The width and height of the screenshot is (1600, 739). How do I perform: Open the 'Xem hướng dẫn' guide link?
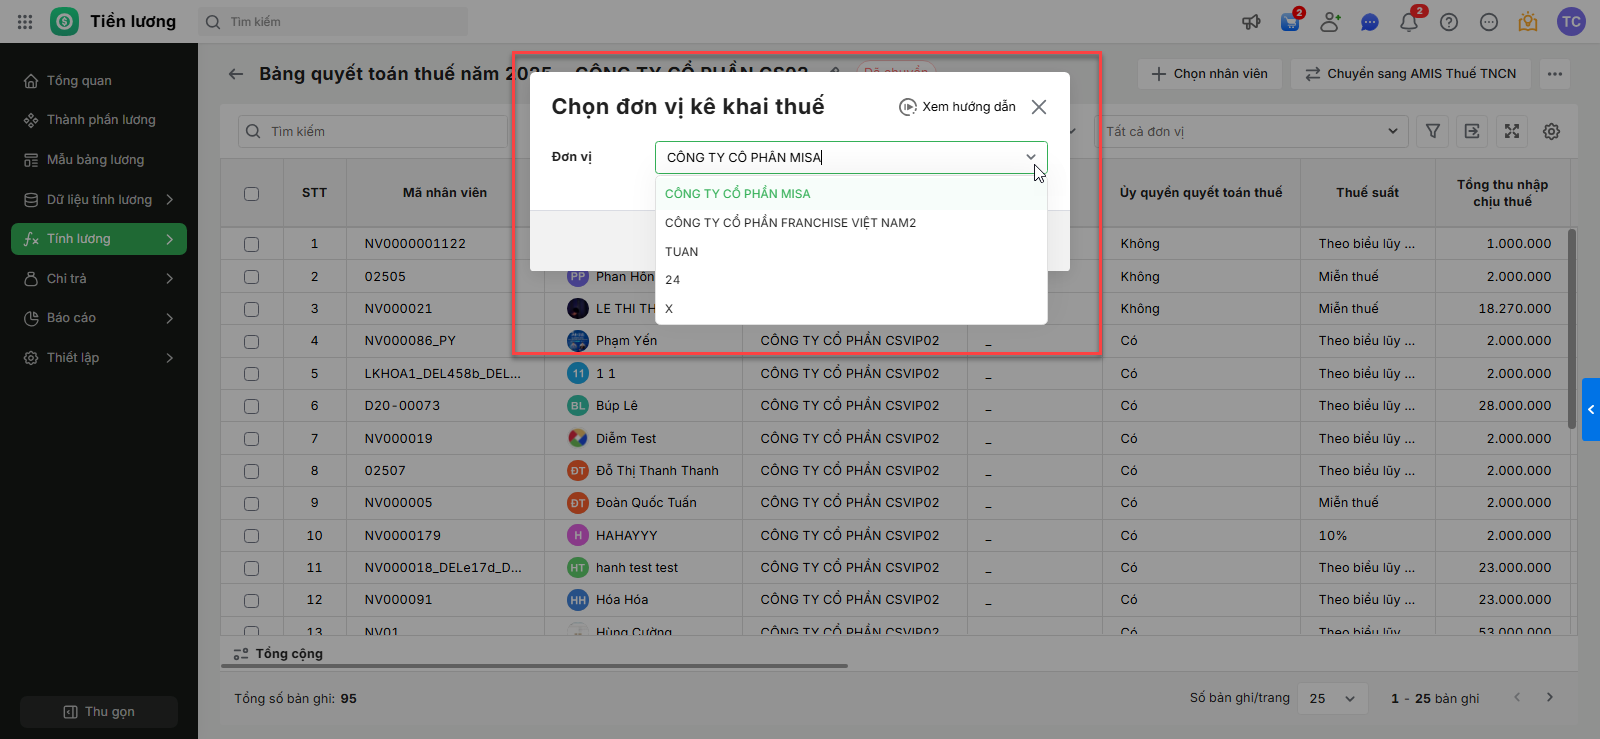[957, 107]
